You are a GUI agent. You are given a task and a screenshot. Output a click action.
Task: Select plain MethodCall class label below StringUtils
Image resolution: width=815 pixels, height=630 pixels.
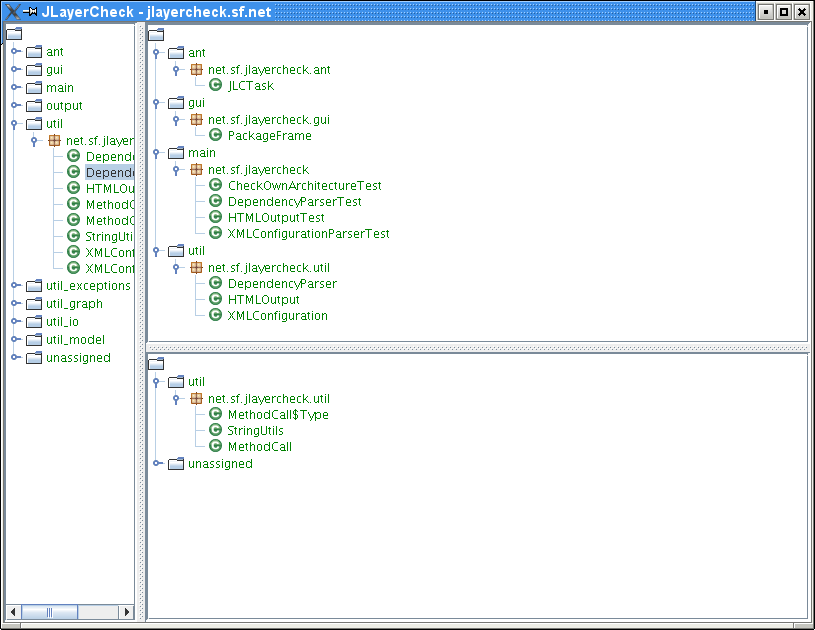coord(260,447)
